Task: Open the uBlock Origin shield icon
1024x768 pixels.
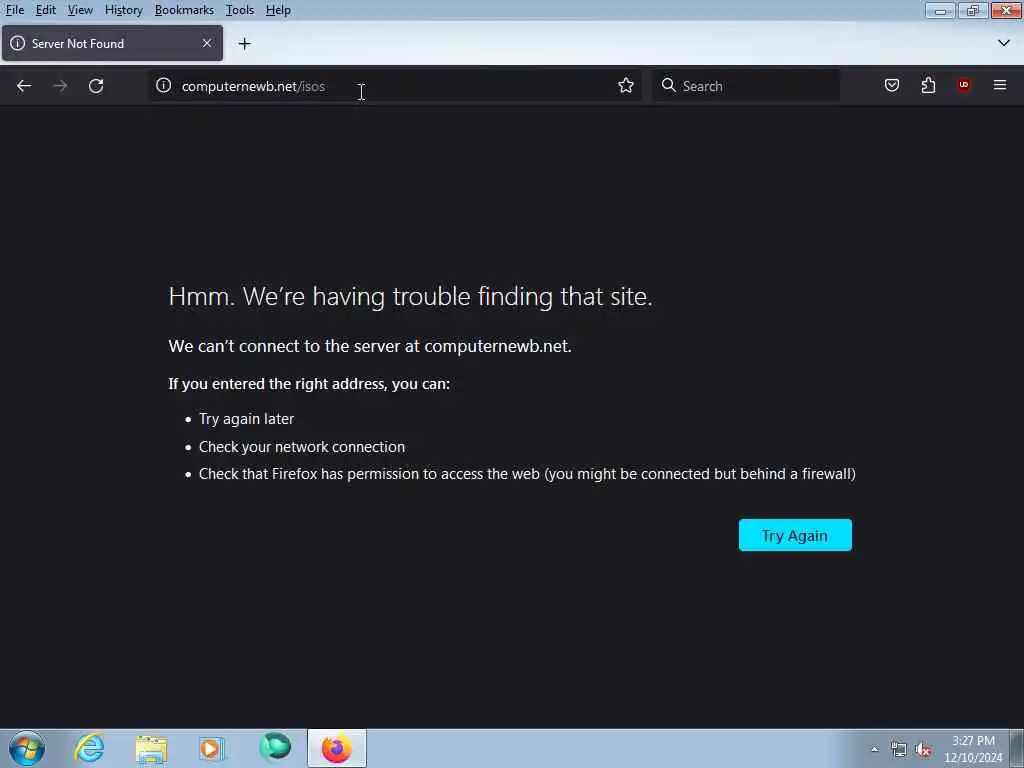Action: coord(963,86)
